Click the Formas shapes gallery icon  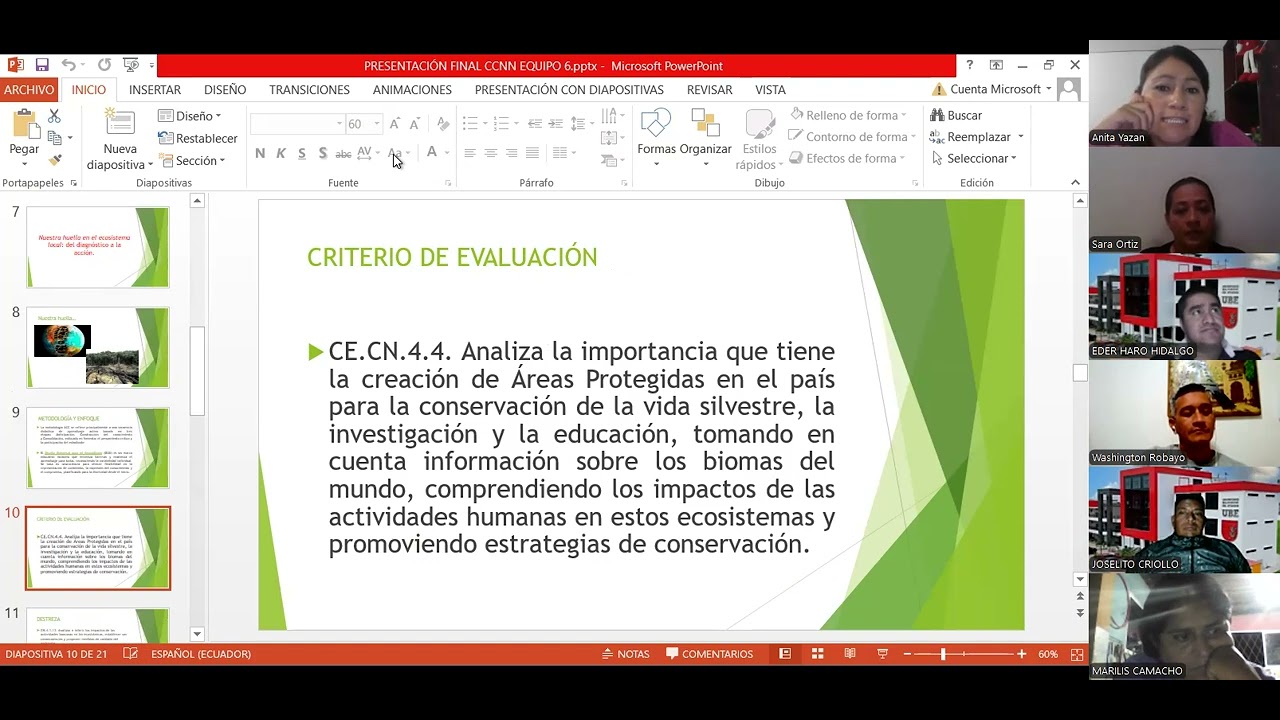(x=656, y=124)
